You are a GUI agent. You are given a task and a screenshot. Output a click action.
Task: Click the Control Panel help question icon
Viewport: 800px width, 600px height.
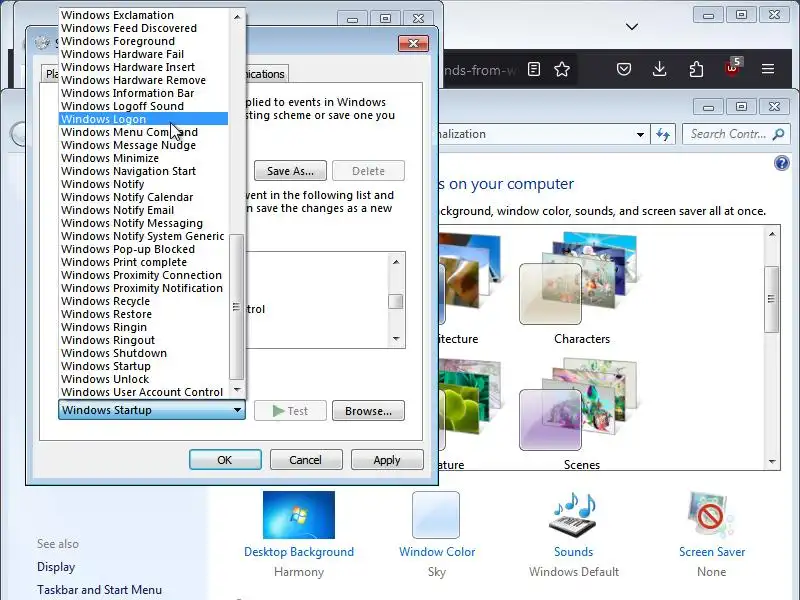click(781, 163)
